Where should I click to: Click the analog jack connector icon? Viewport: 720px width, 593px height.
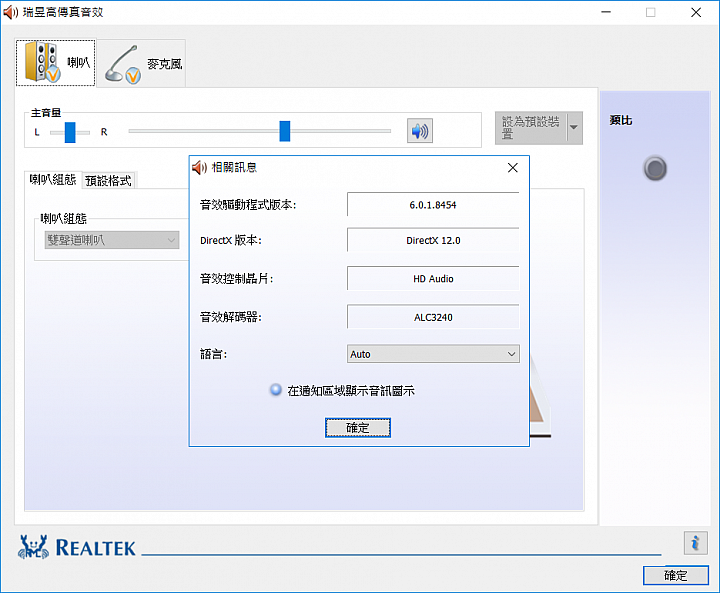point(655,169)
